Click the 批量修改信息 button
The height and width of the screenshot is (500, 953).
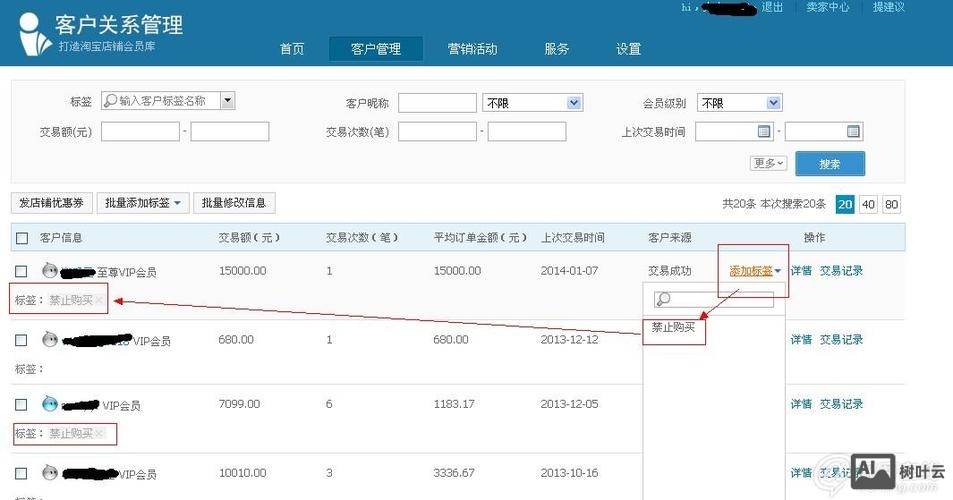tap(234, 203)
